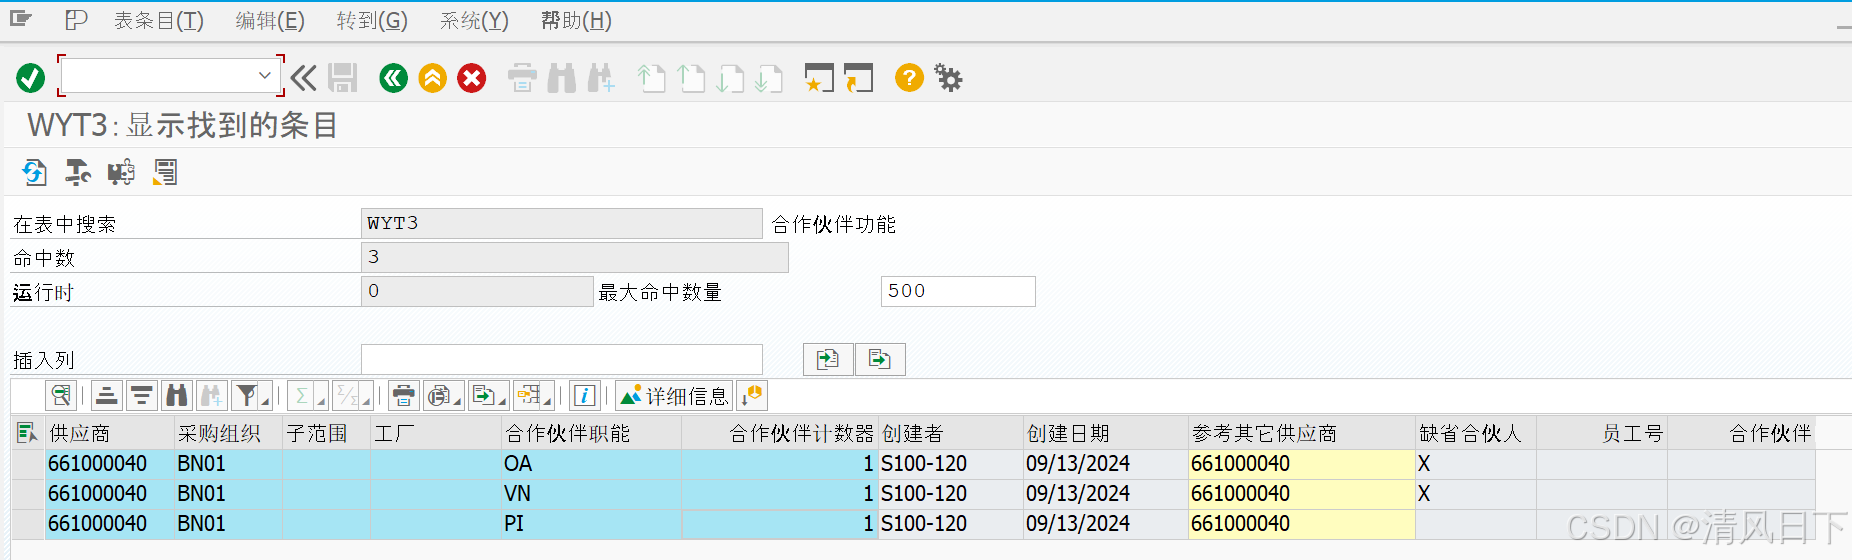Viewport: 1852px width, 560px height.
Task: Click the VN cell in 合作伙伴职能
Action: (591, 494)
